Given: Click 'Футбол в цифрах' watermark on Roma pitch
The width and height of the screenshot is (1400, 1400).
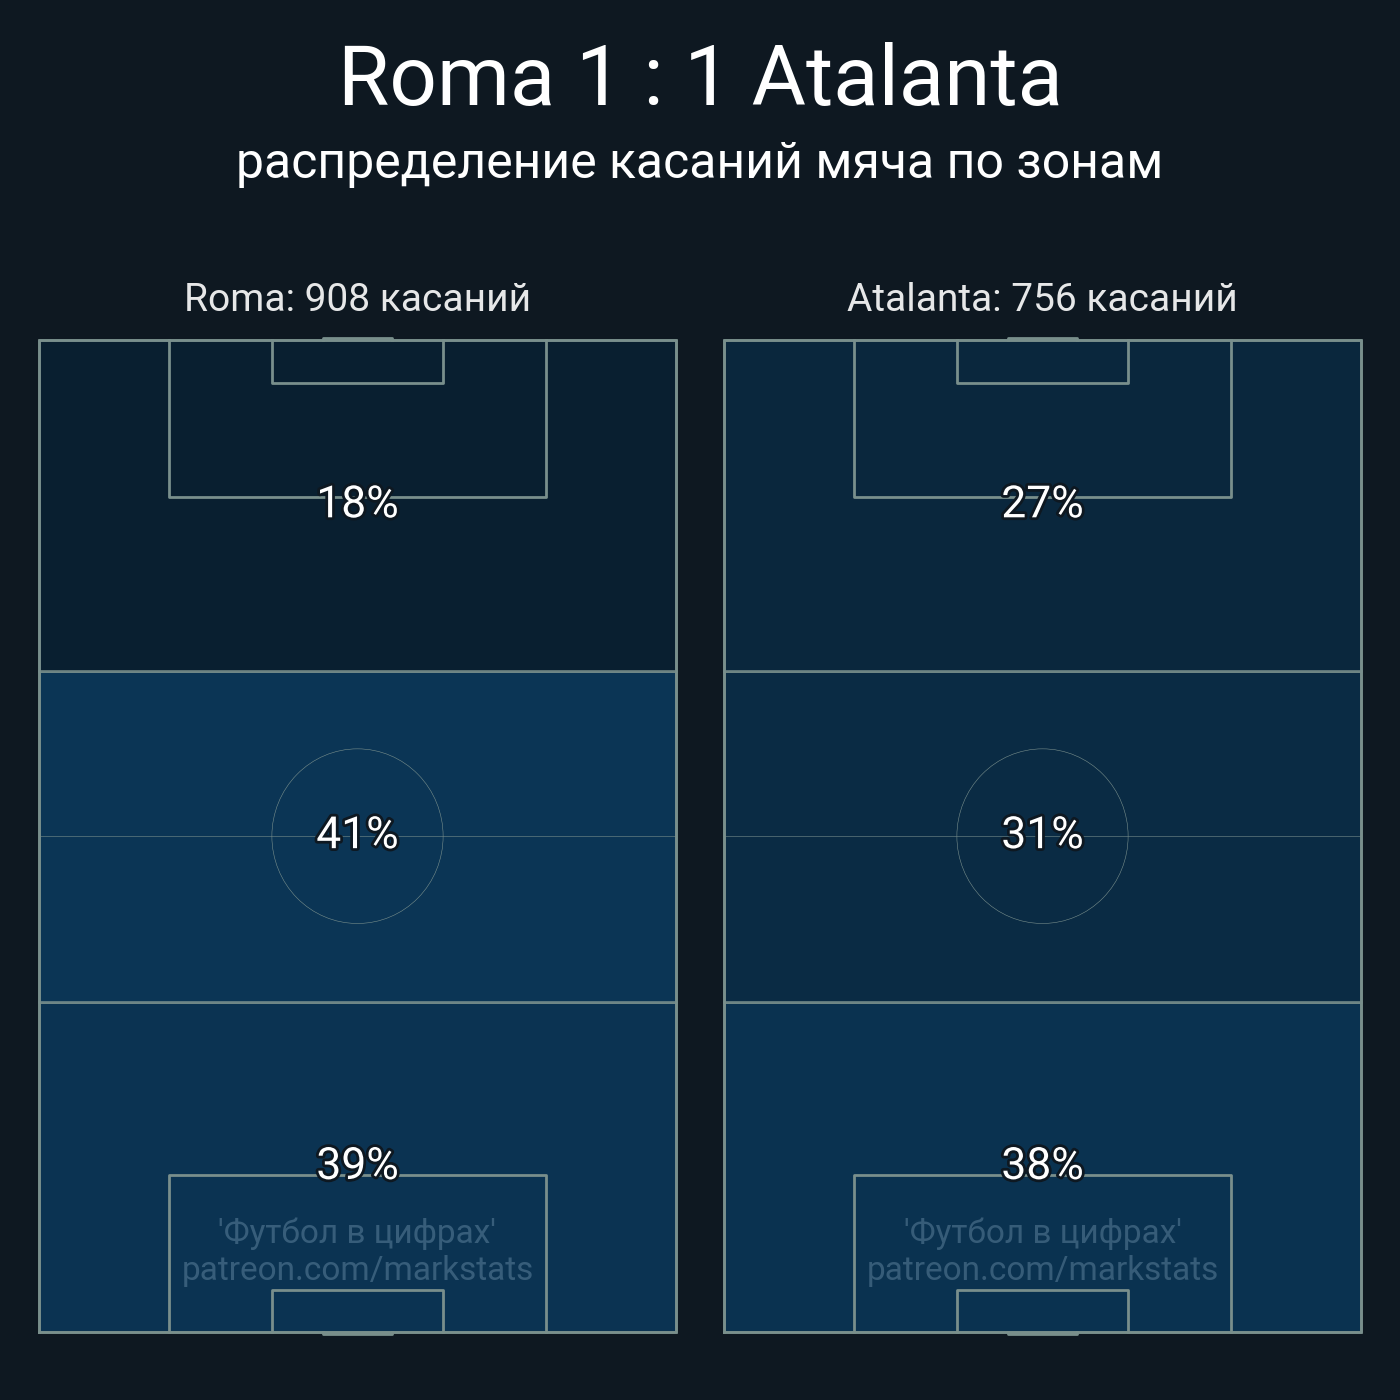Looking at the screenshot, I should point(357,1232).
